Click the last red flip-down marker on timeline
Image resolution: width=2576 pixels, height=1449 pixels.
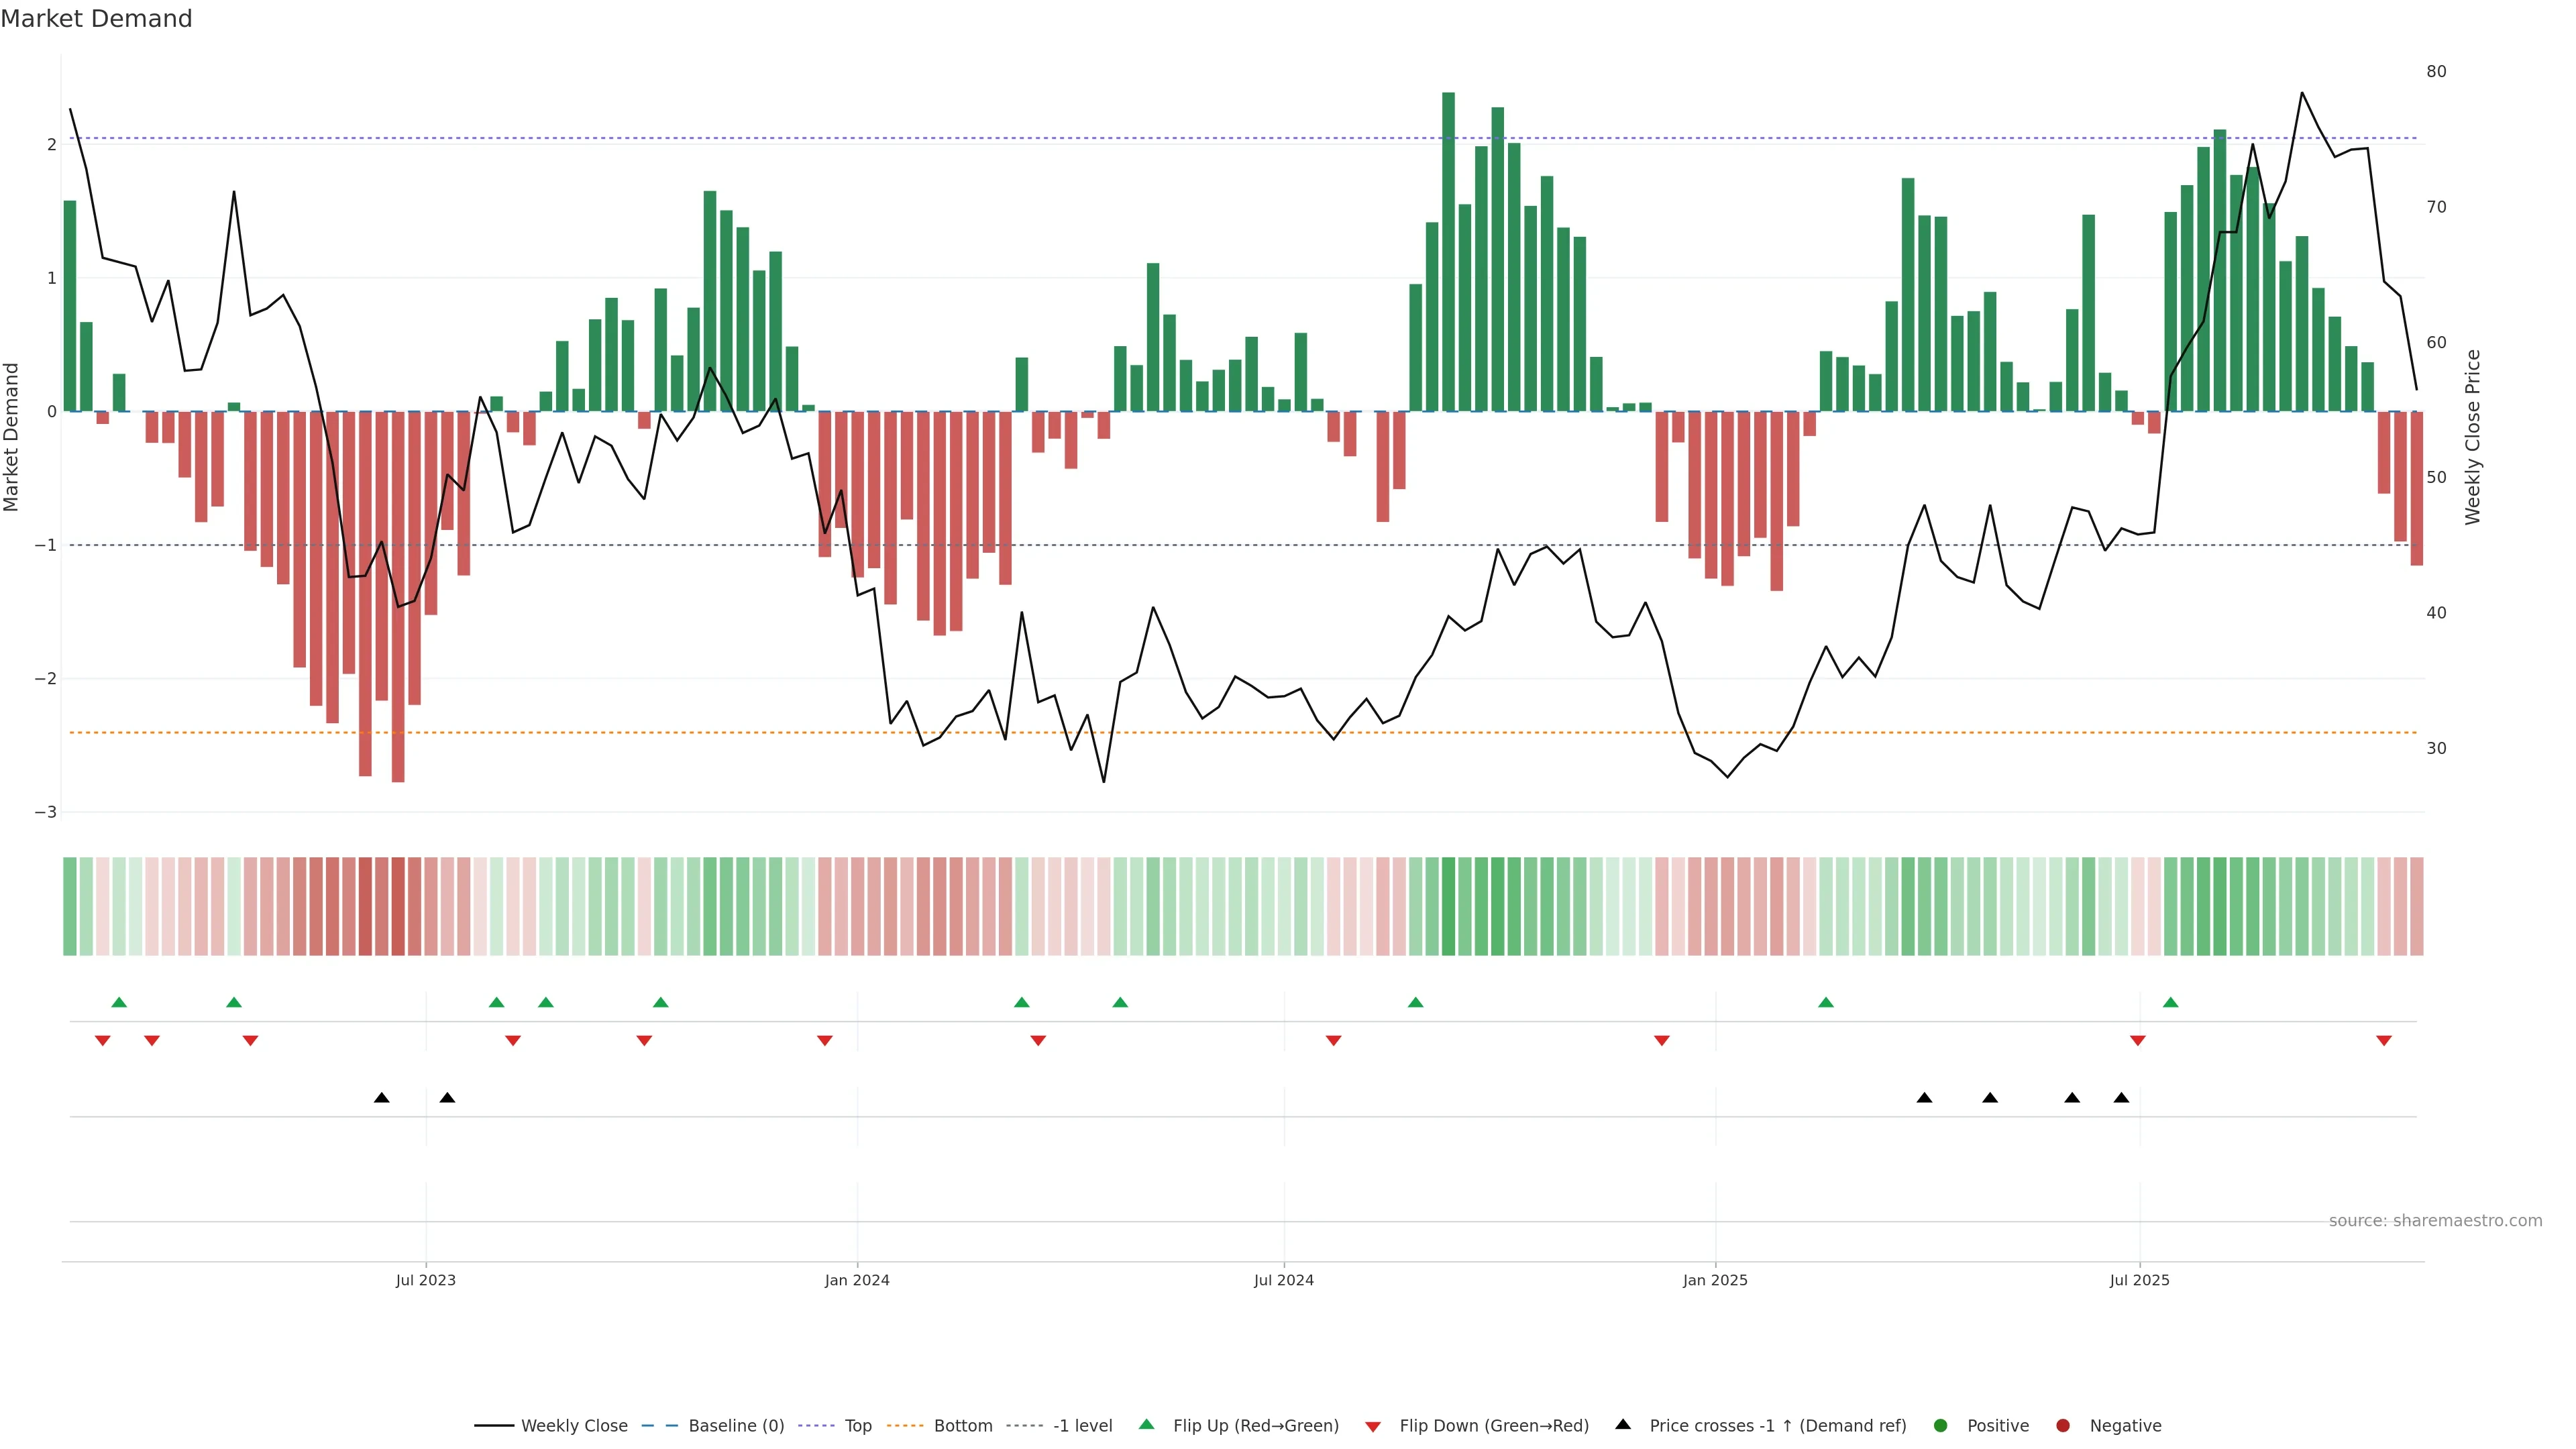pyautogui.click(x=2383, y=1041)
